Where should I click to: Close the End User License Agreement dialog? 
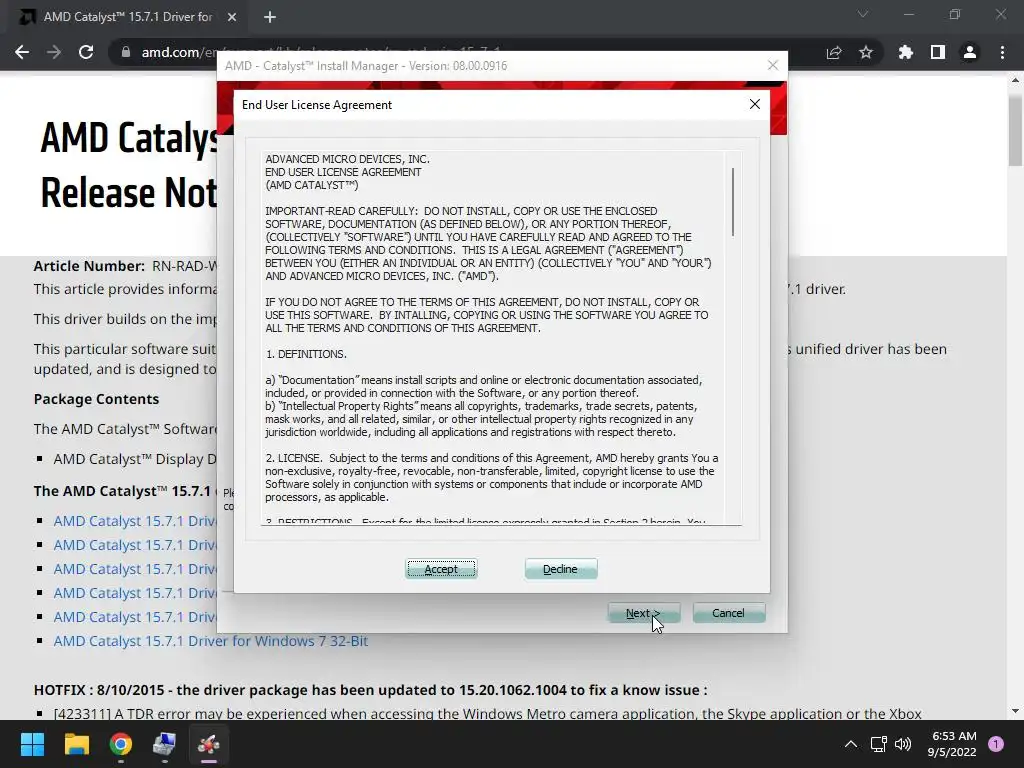[755, 104]
